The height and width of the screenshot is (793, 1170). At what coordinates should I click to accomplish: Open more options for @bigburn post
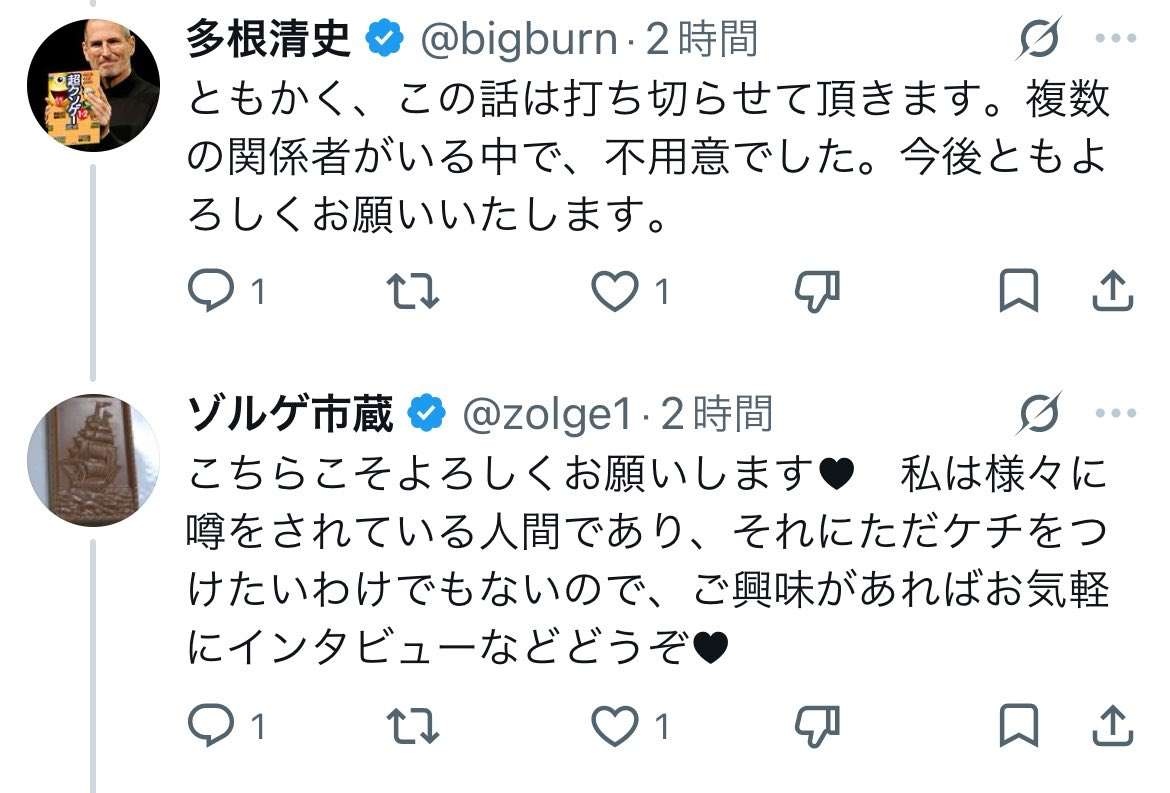[x=1115, y=41]
